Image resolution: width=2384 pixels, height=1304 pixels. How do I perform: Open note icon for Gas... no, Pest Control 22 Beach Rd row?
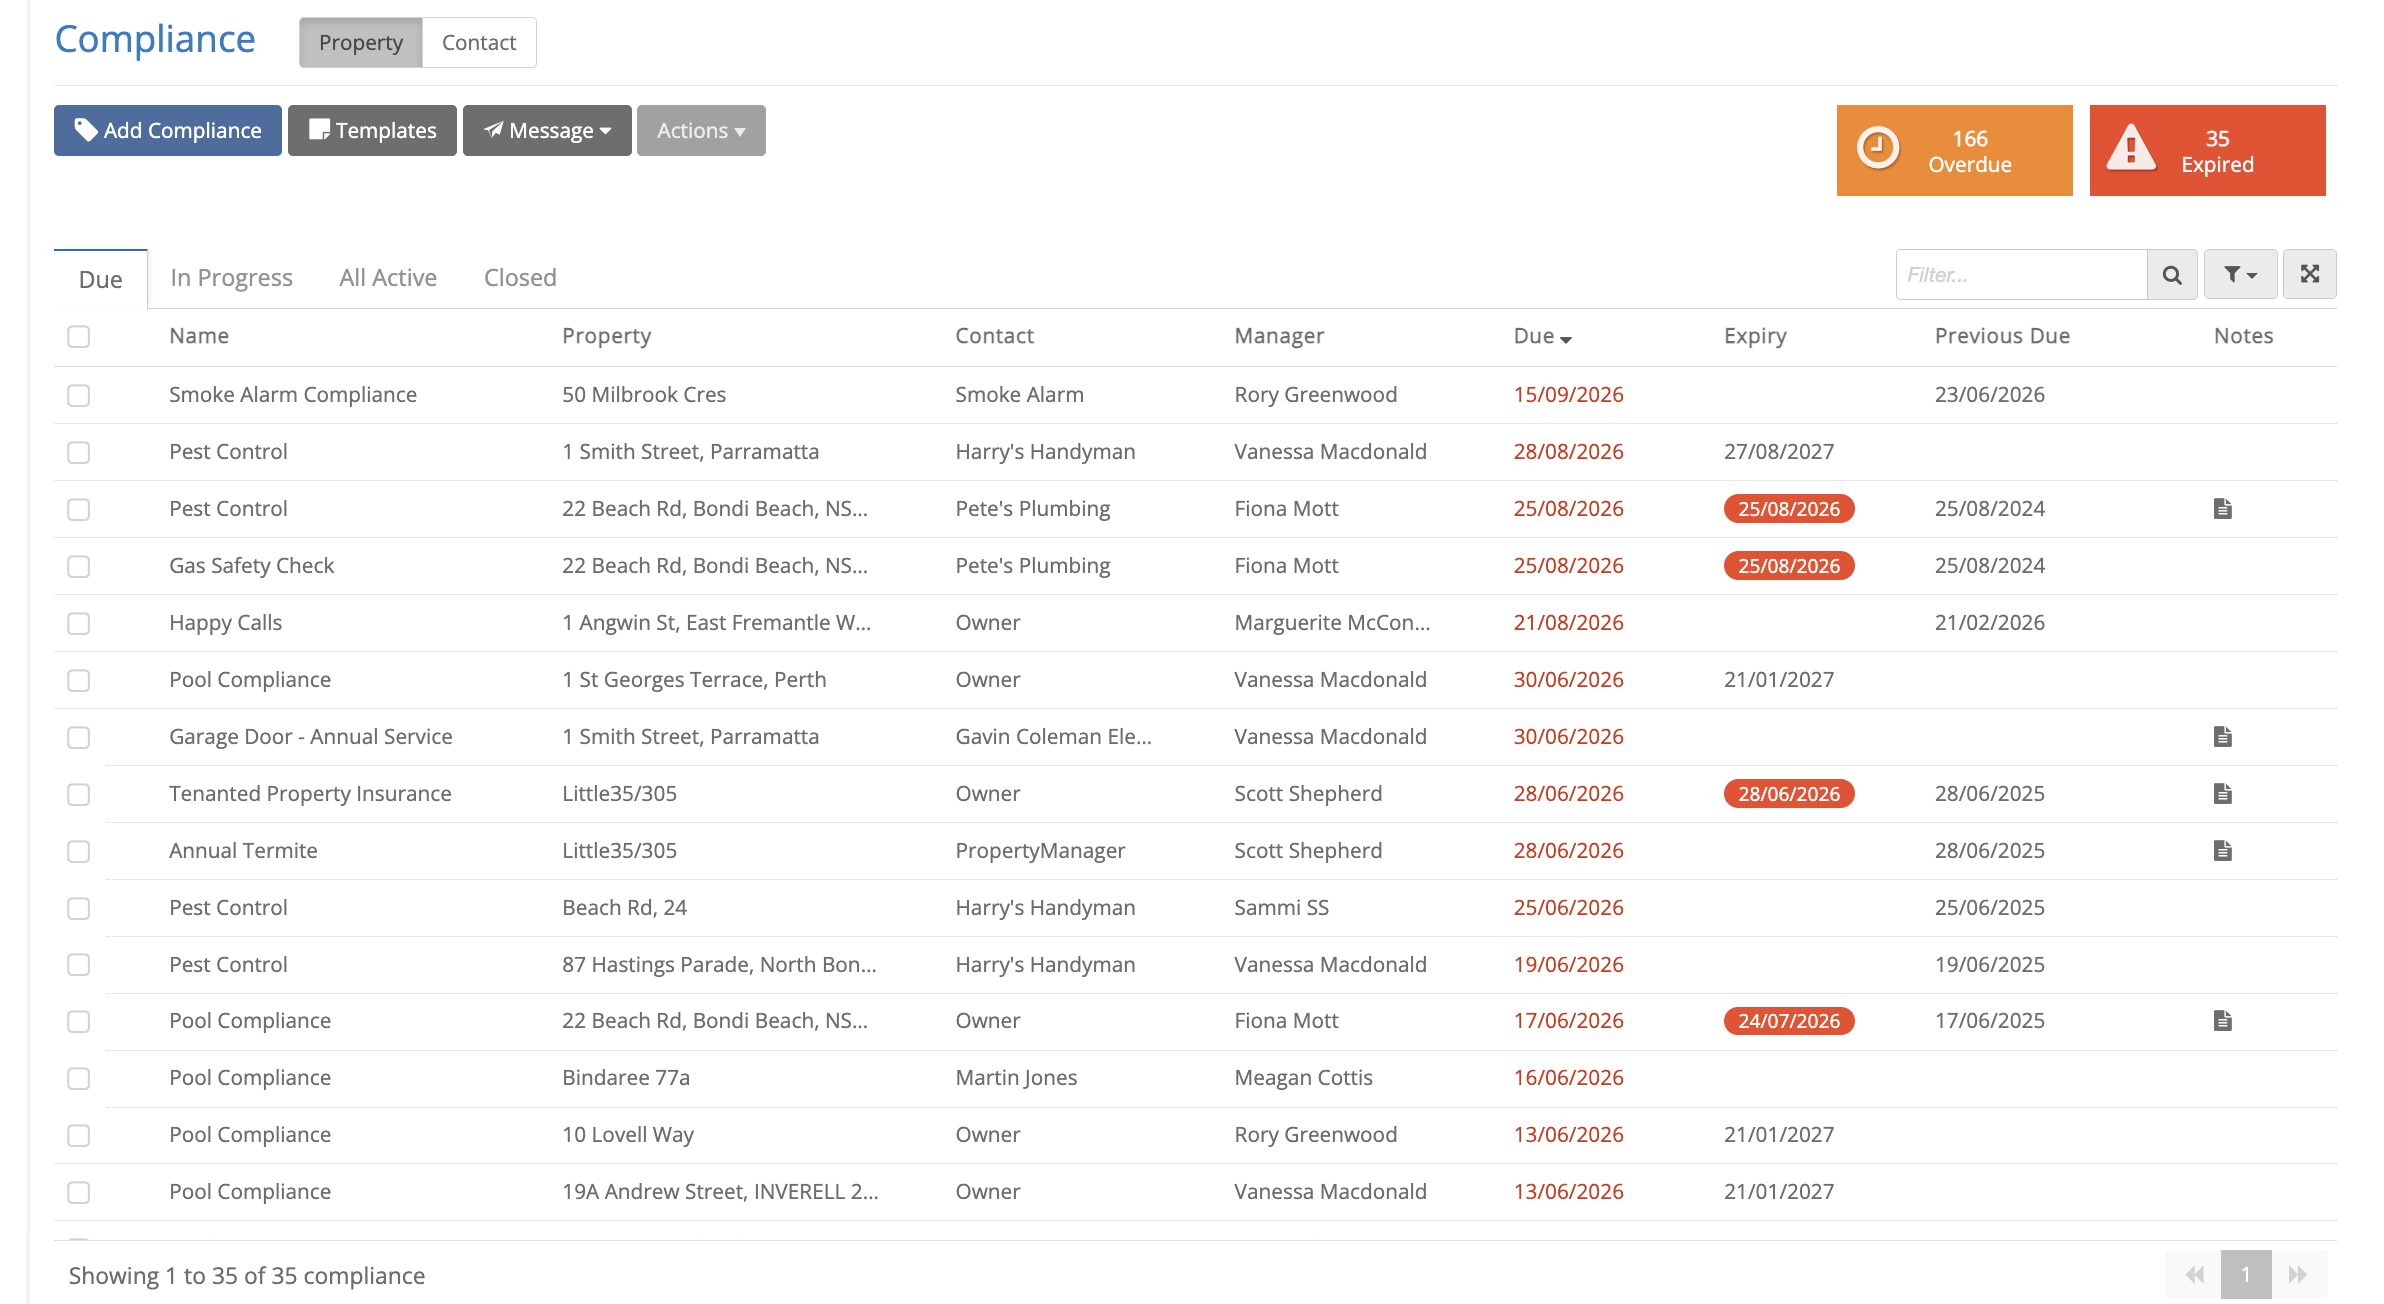point(2222,509)
